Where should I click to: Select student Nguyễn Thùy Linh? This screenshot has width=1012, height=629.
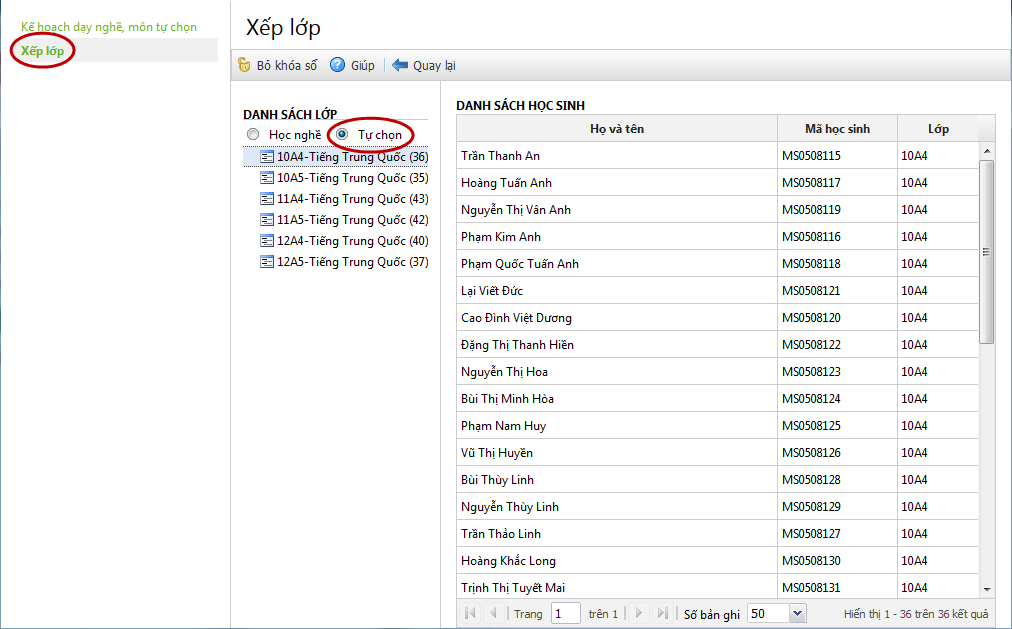(x=510, y=506)
